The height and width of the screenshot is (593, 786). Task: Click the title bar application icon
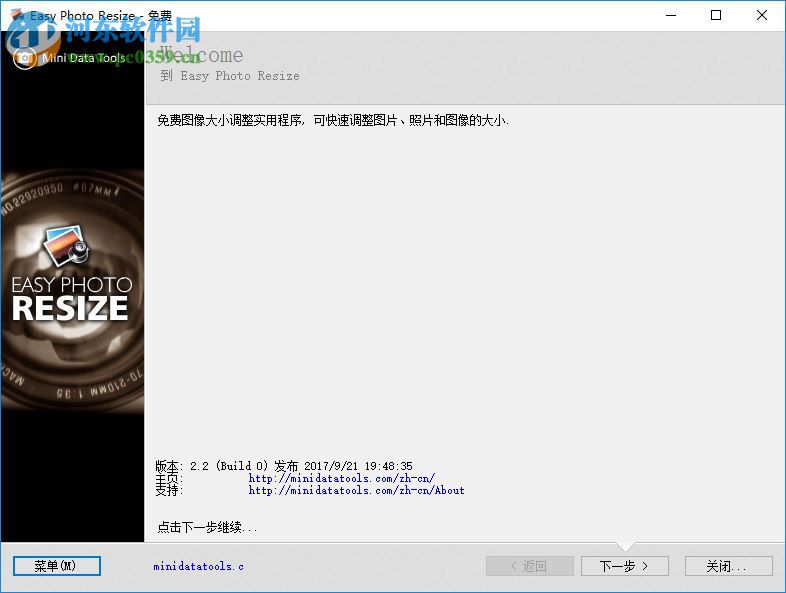(x=17, y=15)
